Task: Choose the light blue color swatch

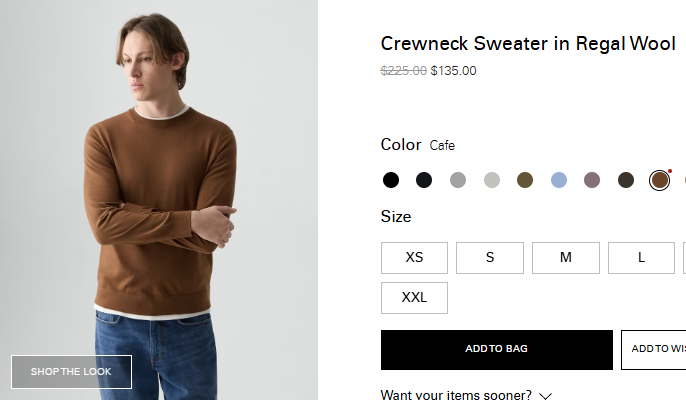Action: (559, 180)
